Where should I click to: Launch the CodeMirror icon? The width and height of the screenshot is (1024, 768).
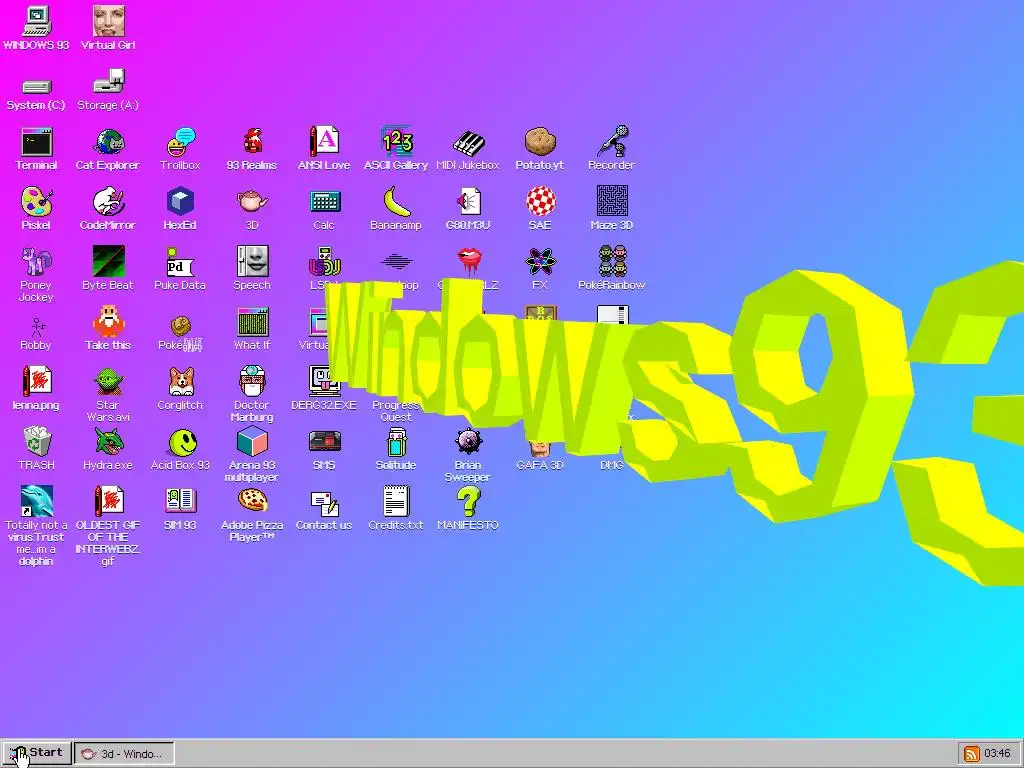pyautogui.click(x=108, y=202)
